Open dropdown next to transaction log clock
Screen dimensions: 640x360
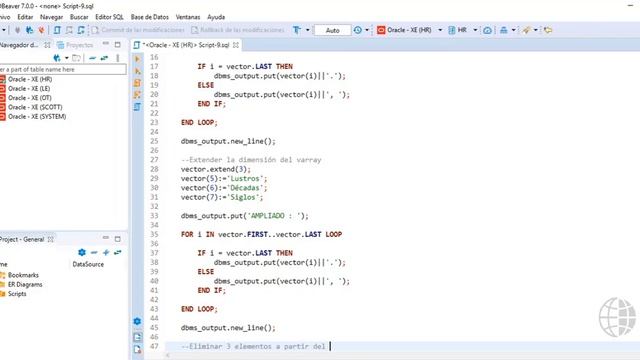coord(367,30)
